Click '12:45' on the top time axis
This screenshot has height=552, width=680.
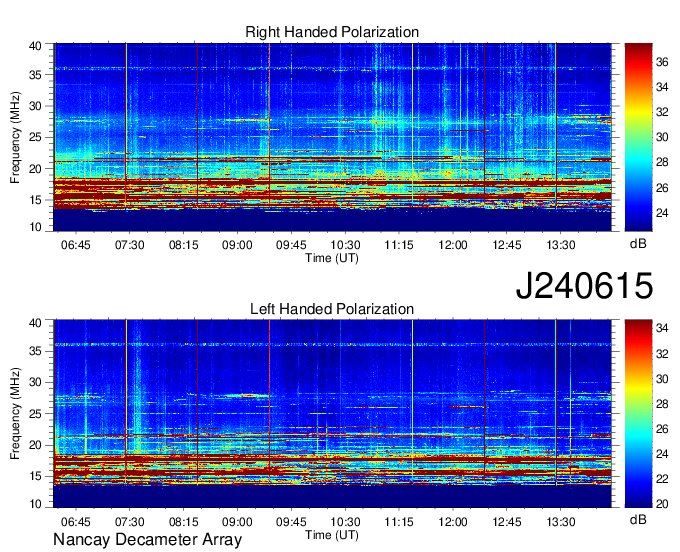pyautogui.click(x=507, y=245)
